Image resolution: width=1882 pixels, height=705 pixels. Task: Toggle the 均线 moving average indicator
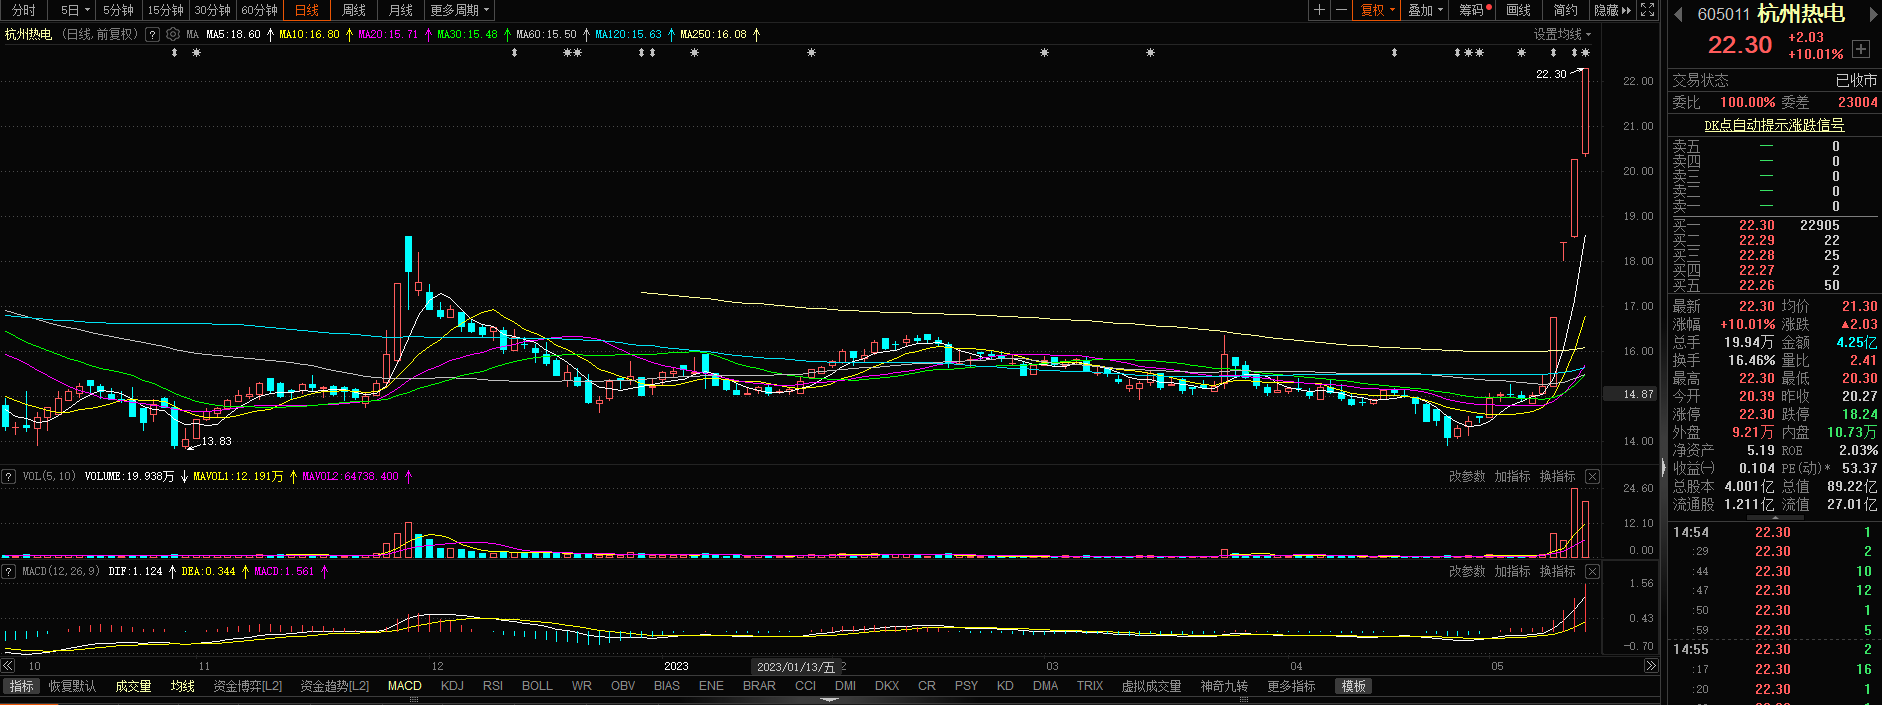pos(182,686)
